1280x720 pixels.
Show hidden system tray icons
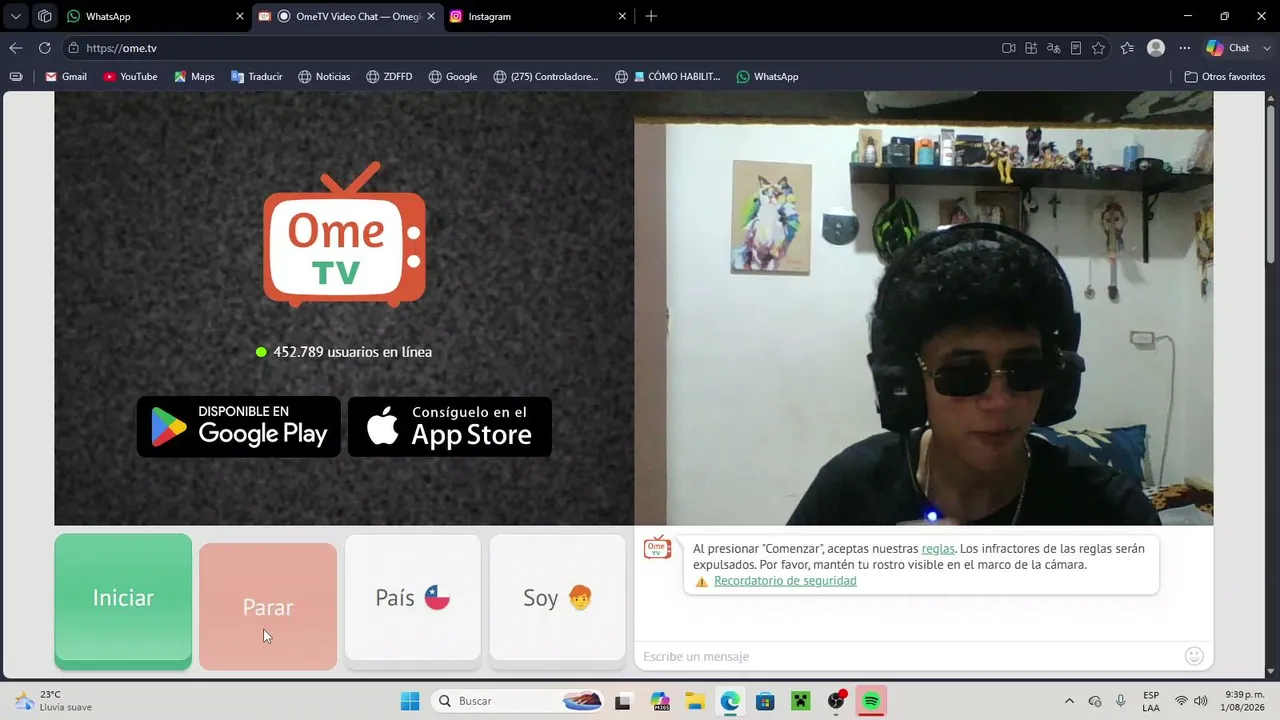coord(1069,701)
